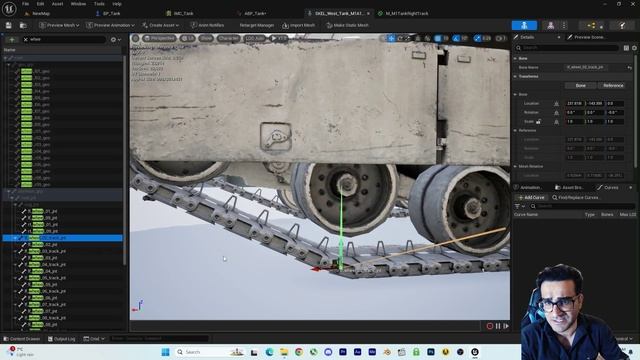The width and height of the screenshot is (640, 360).
Task: Switch to Skeleton editor mode
Action: coord(524,25)
